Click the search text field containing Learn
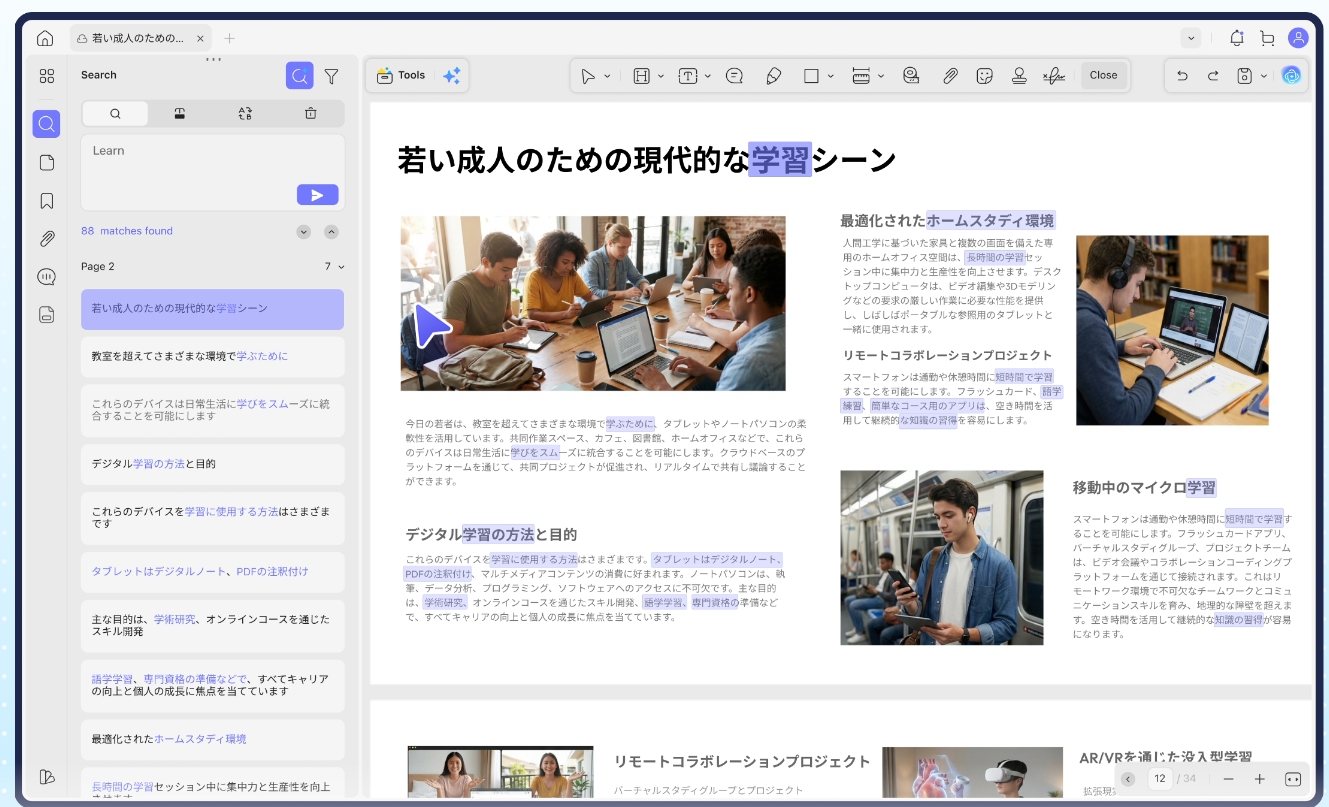 (213, 172)
